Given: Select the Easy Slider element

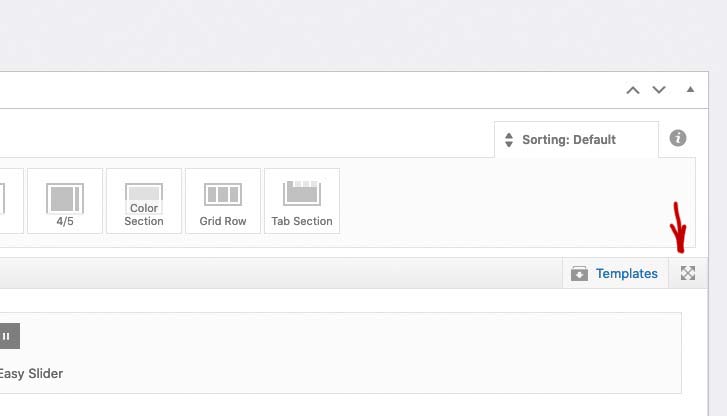Looking at the screenshot, I should [340, 353].
